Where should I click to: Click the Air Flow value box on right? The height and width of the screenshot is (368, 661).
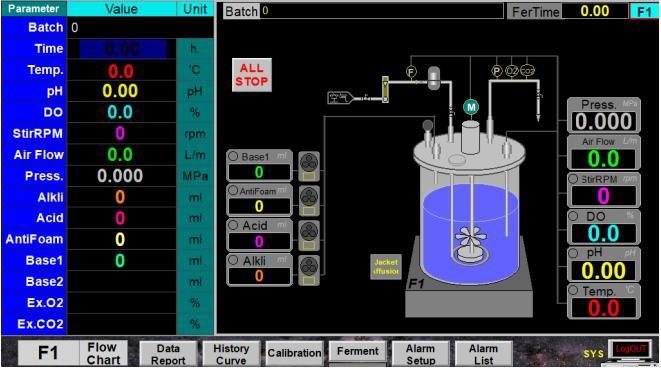coord(603,158)
